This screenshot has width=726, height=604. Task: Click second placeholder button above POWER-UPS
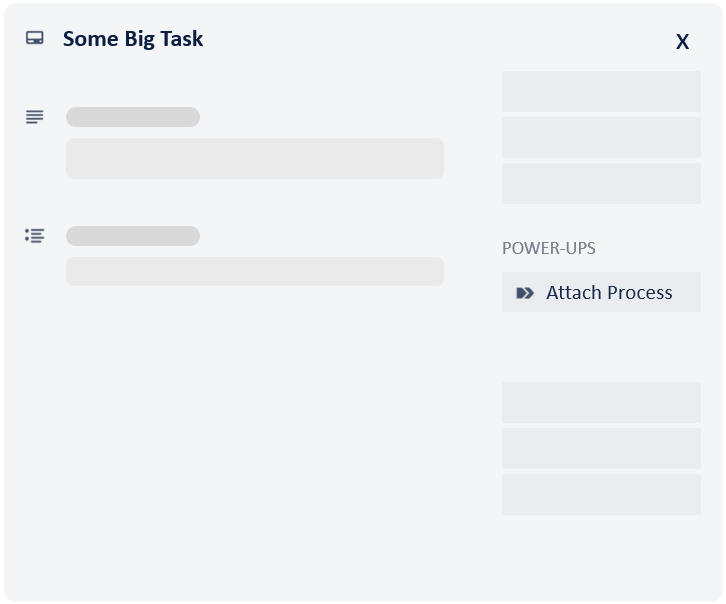tap(601, 137)
